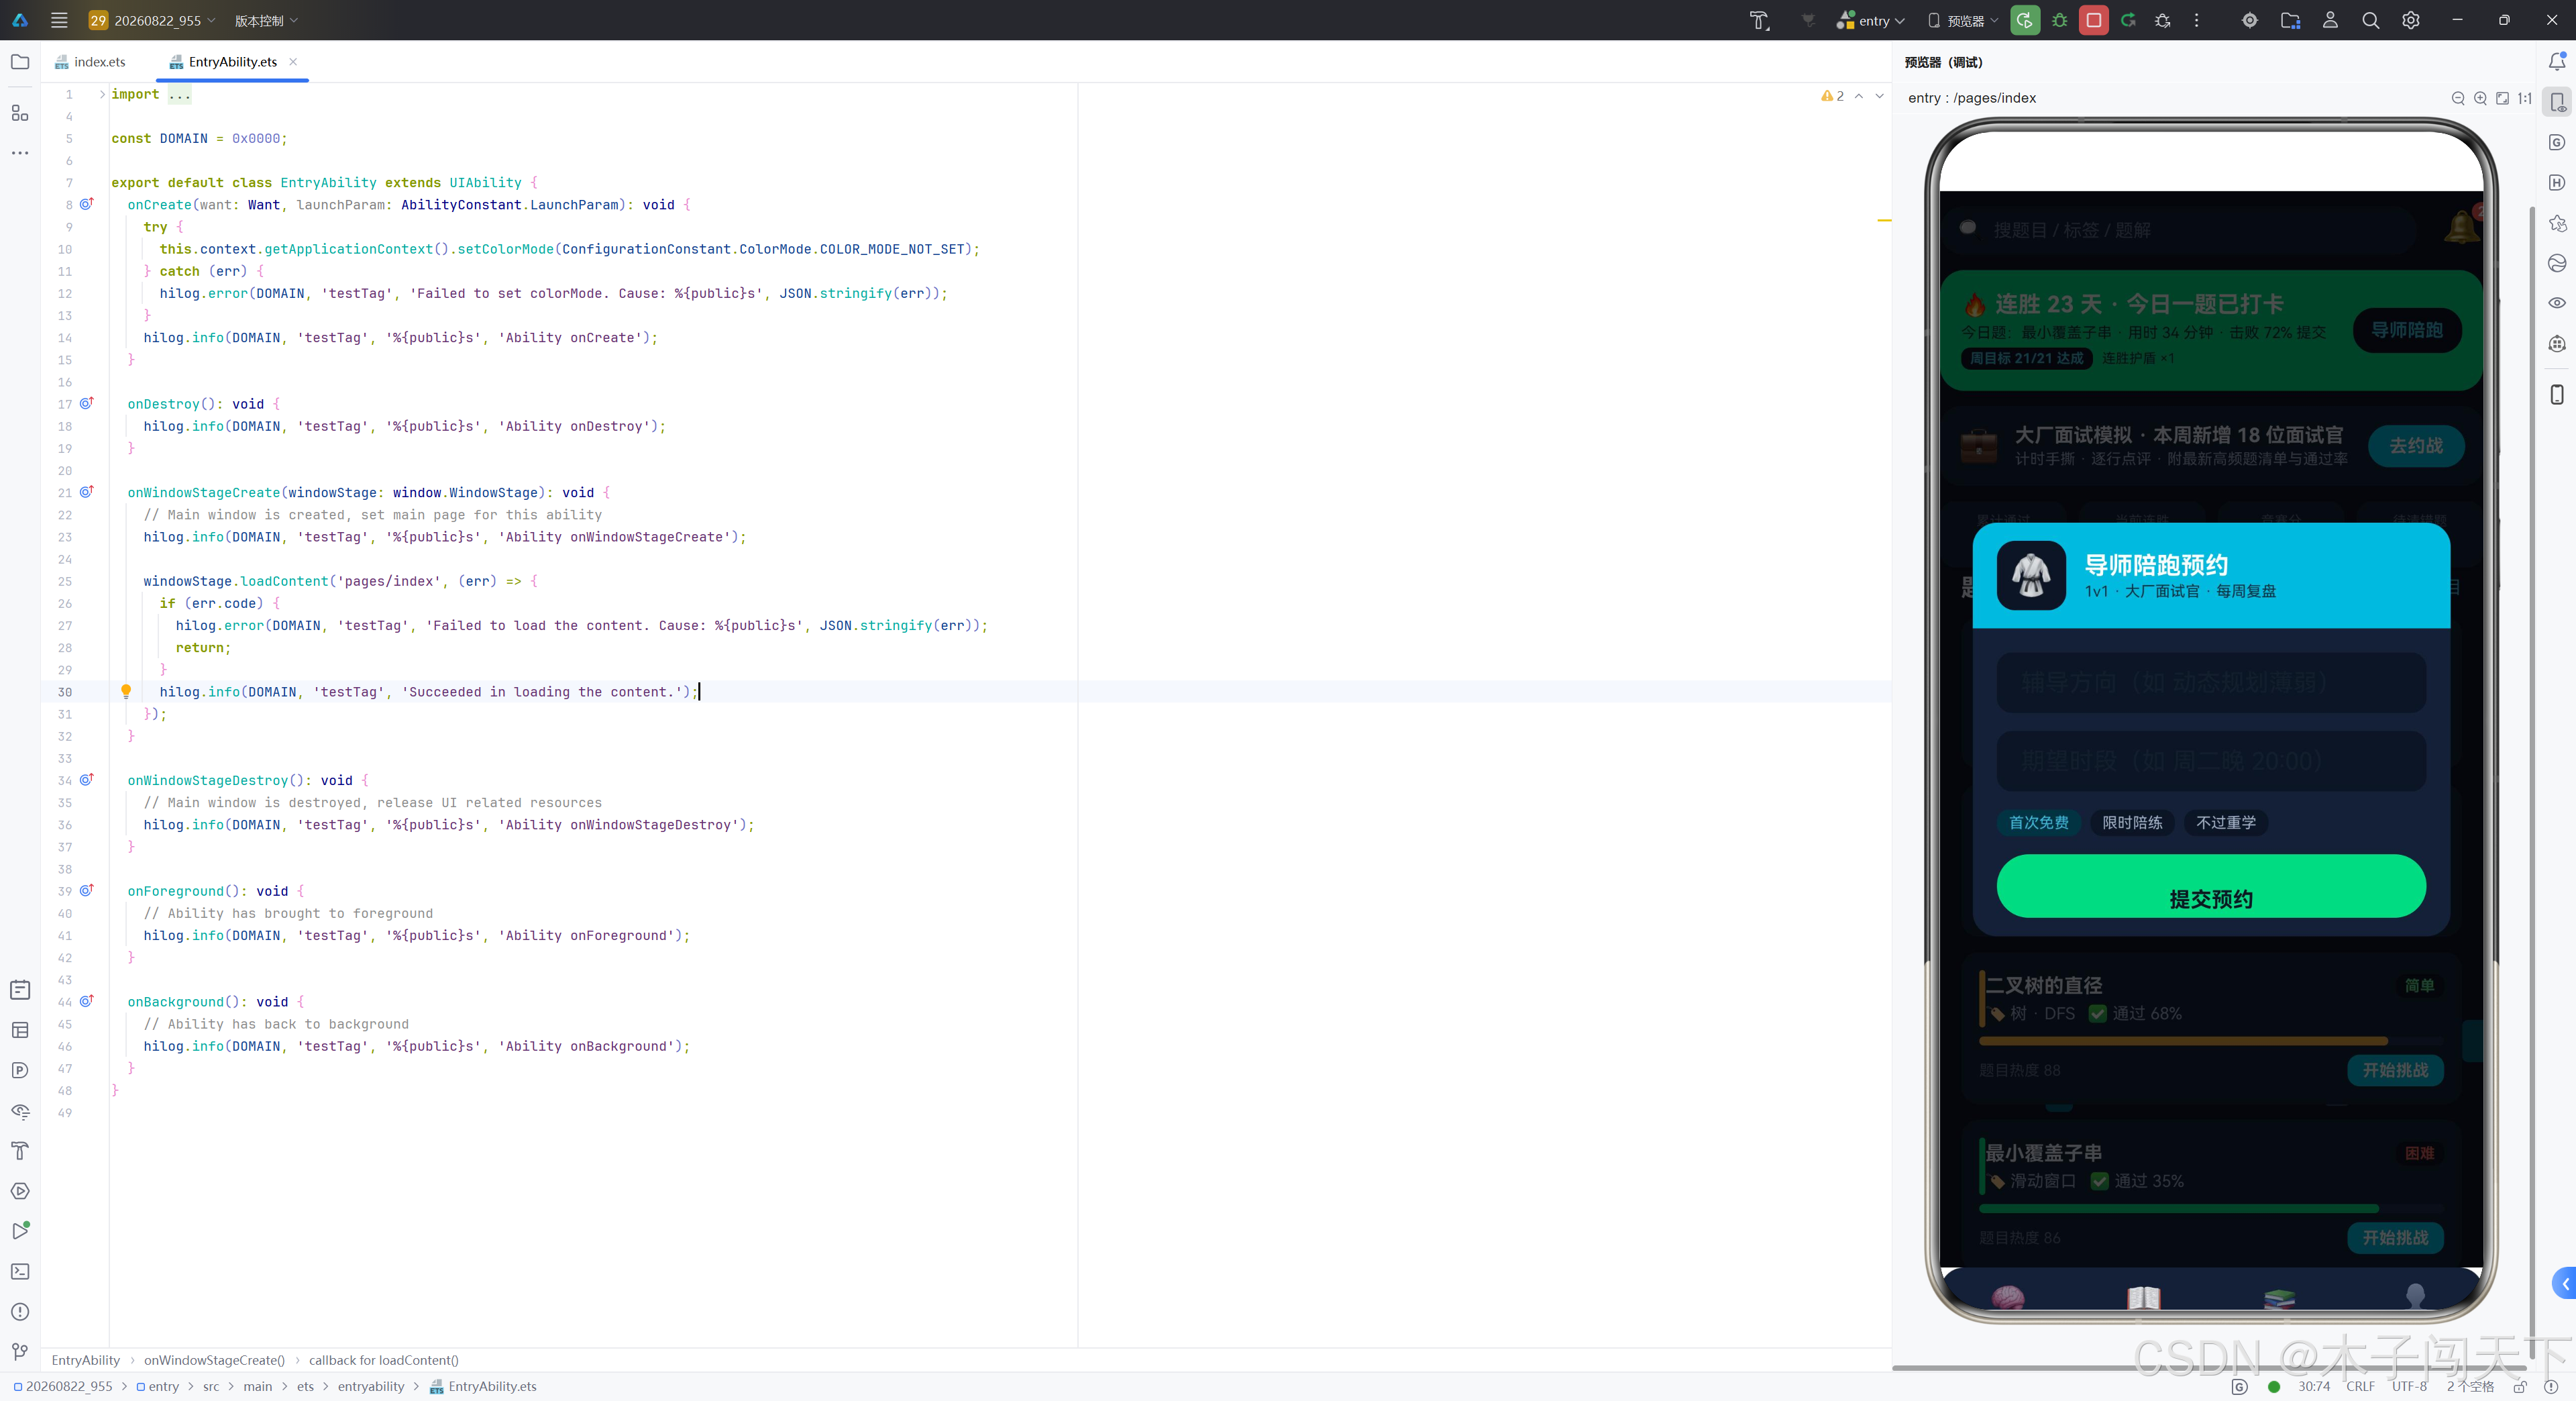Screen dimensions: 2576x1401
Task: Tap the 导师陪跑 button in the preview
Action: point(2407,330)
